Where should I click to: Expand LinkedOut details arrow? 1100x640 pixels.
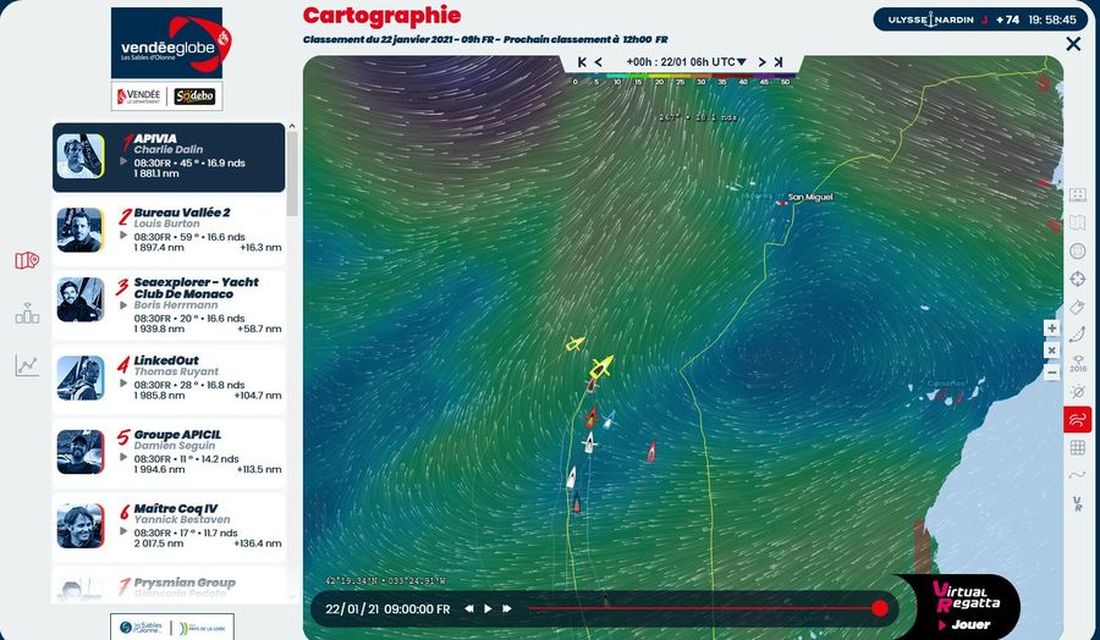pos(123,383)
